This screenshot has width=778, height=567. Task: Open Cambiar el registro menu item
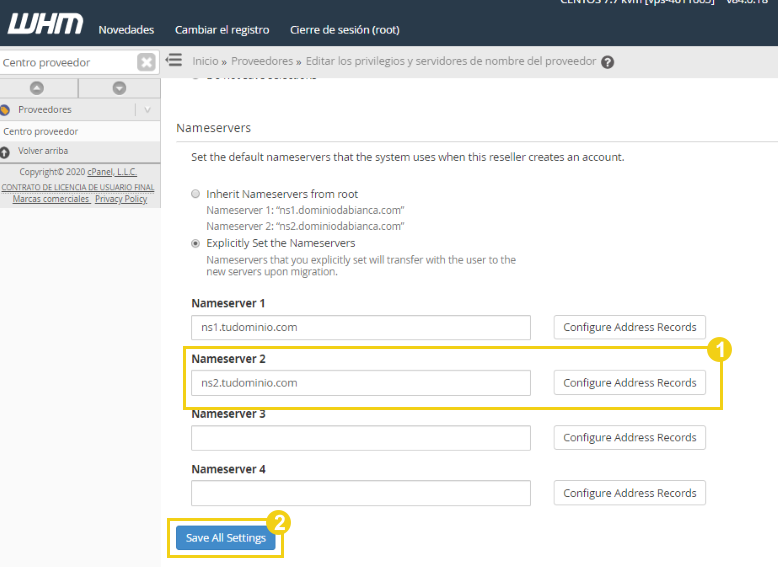pos(222,30)
